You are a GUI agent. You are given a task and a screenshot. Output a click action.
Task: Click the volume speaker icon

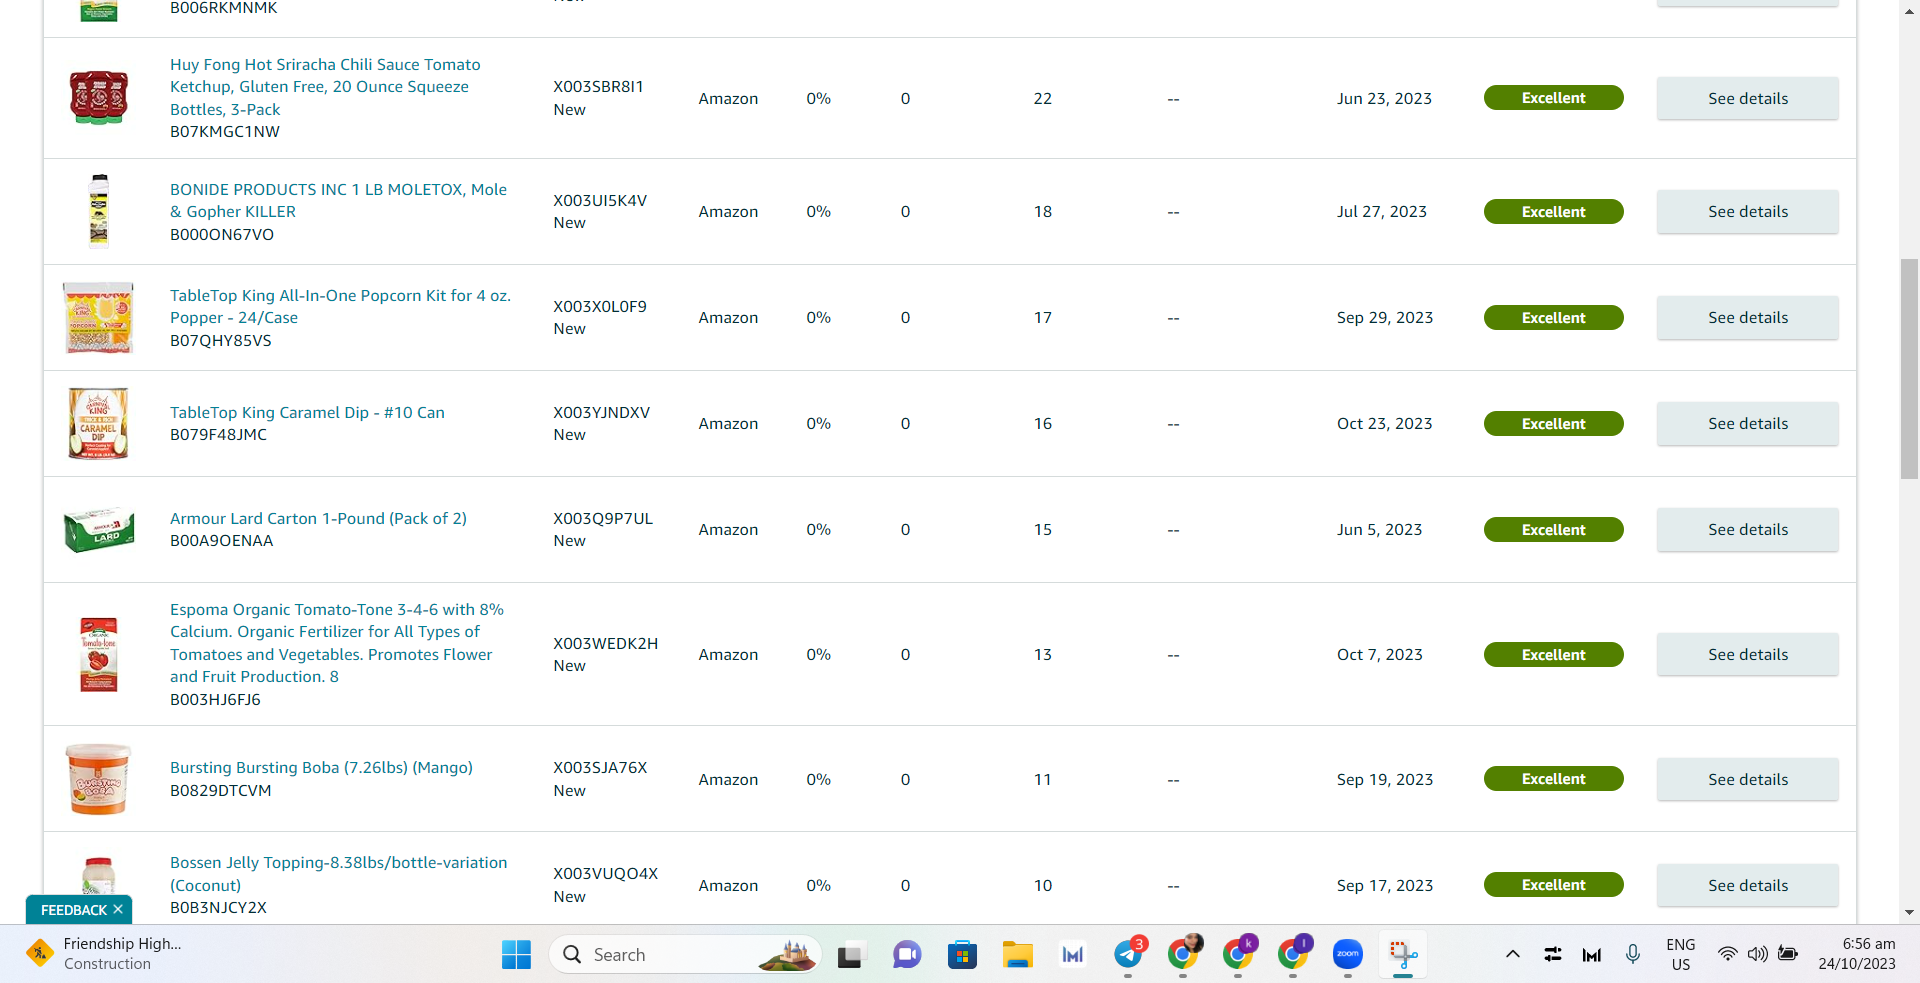pyautogui.click(x=1757, y=954)
